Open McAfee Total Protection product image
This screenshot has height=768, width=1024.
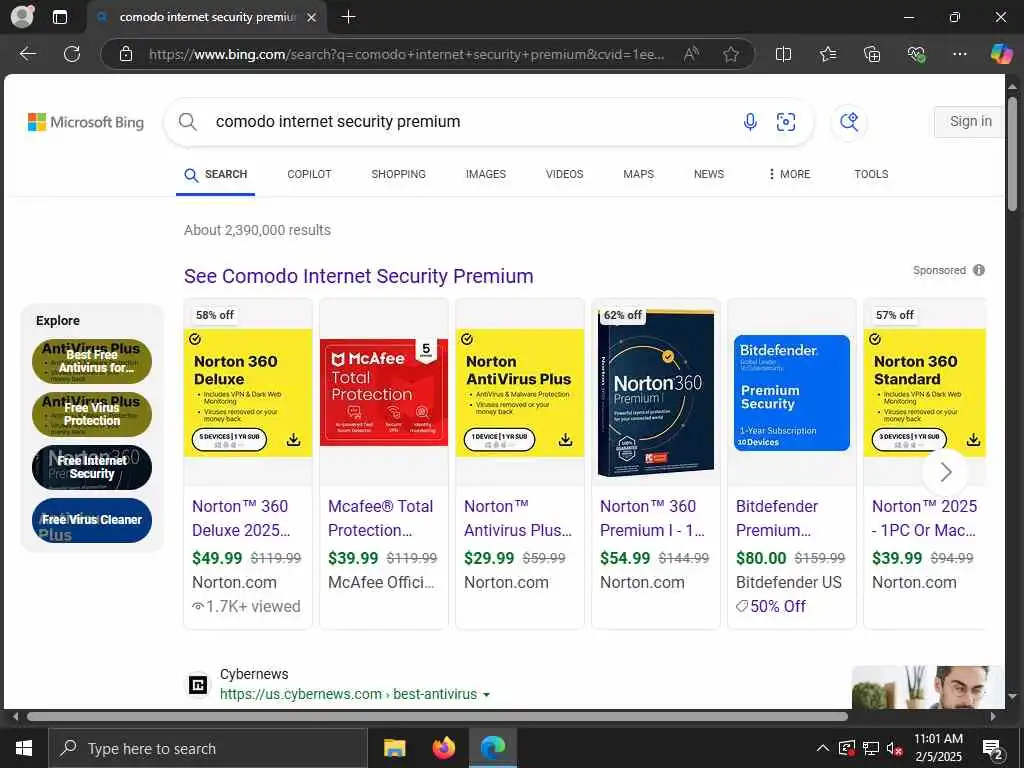coord(384,392)
